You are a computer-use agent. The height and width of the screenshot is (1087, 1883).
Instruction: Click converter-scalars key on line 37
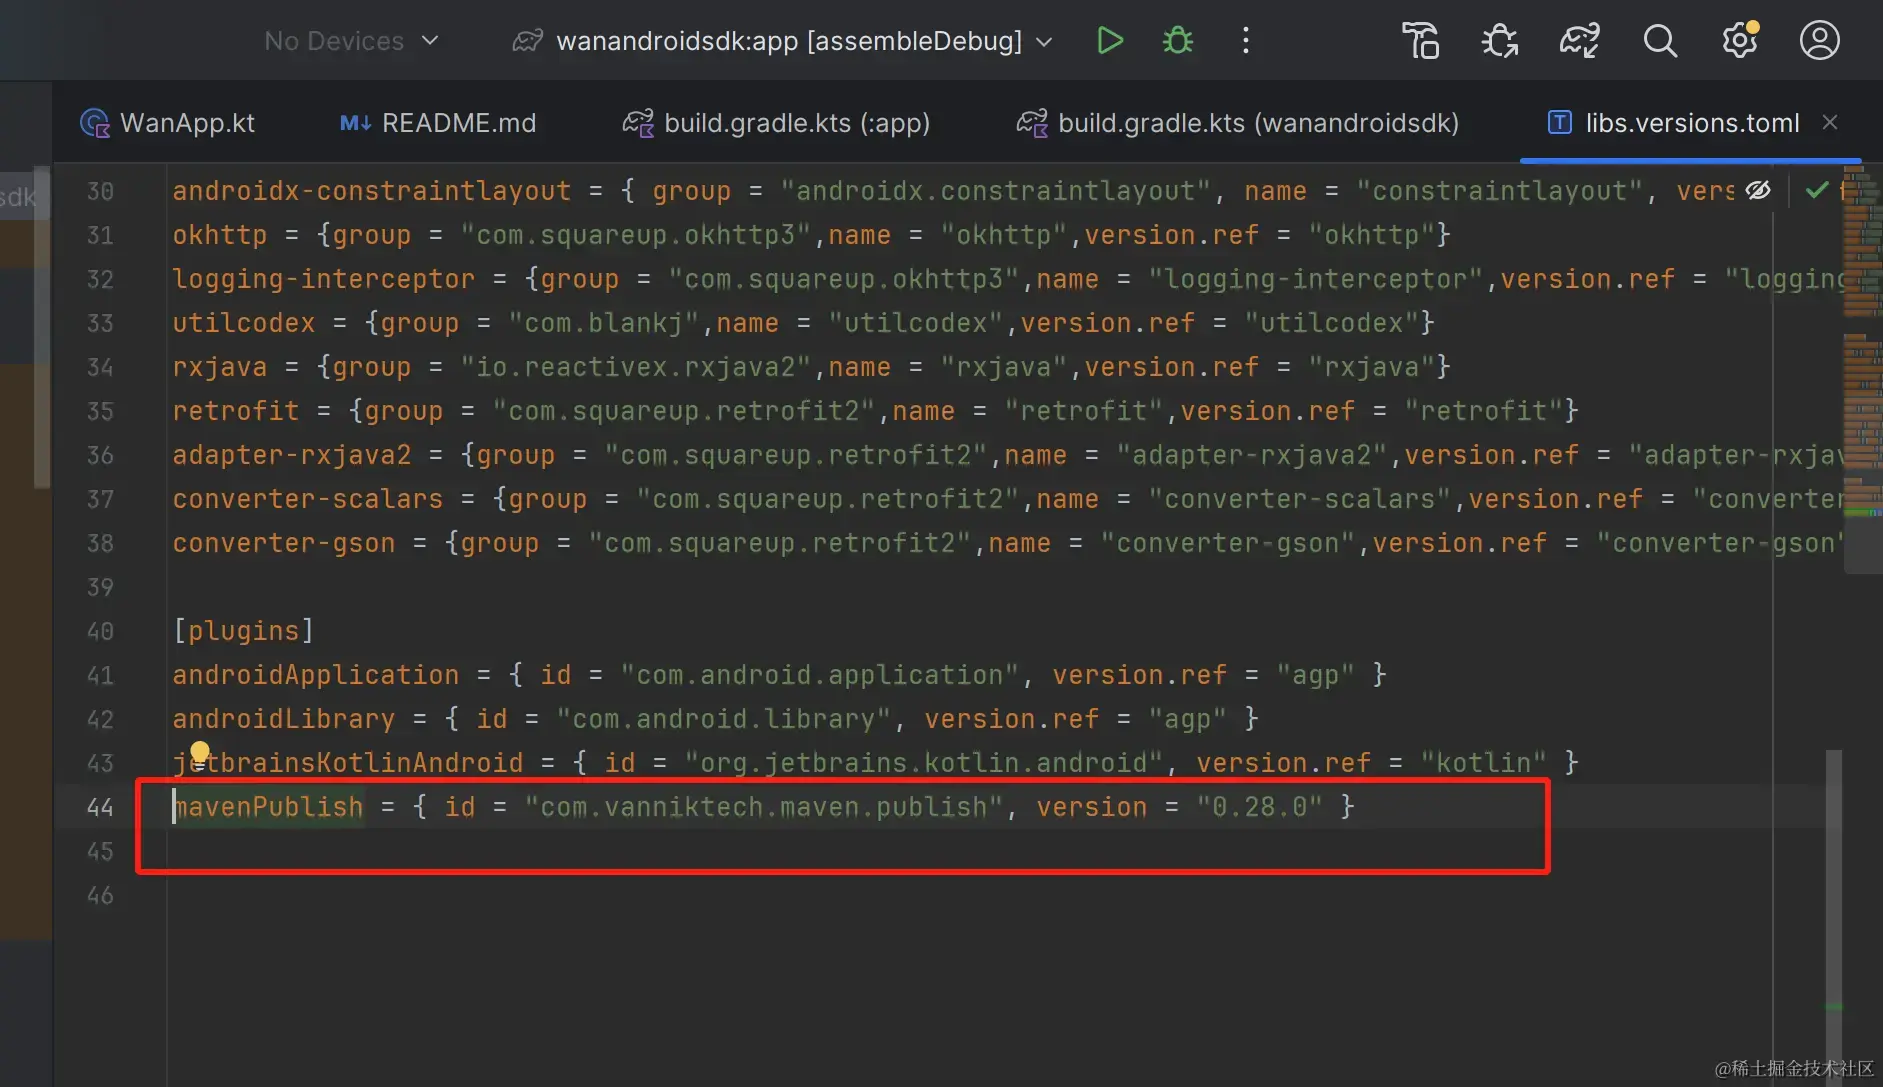pos(308,499)
